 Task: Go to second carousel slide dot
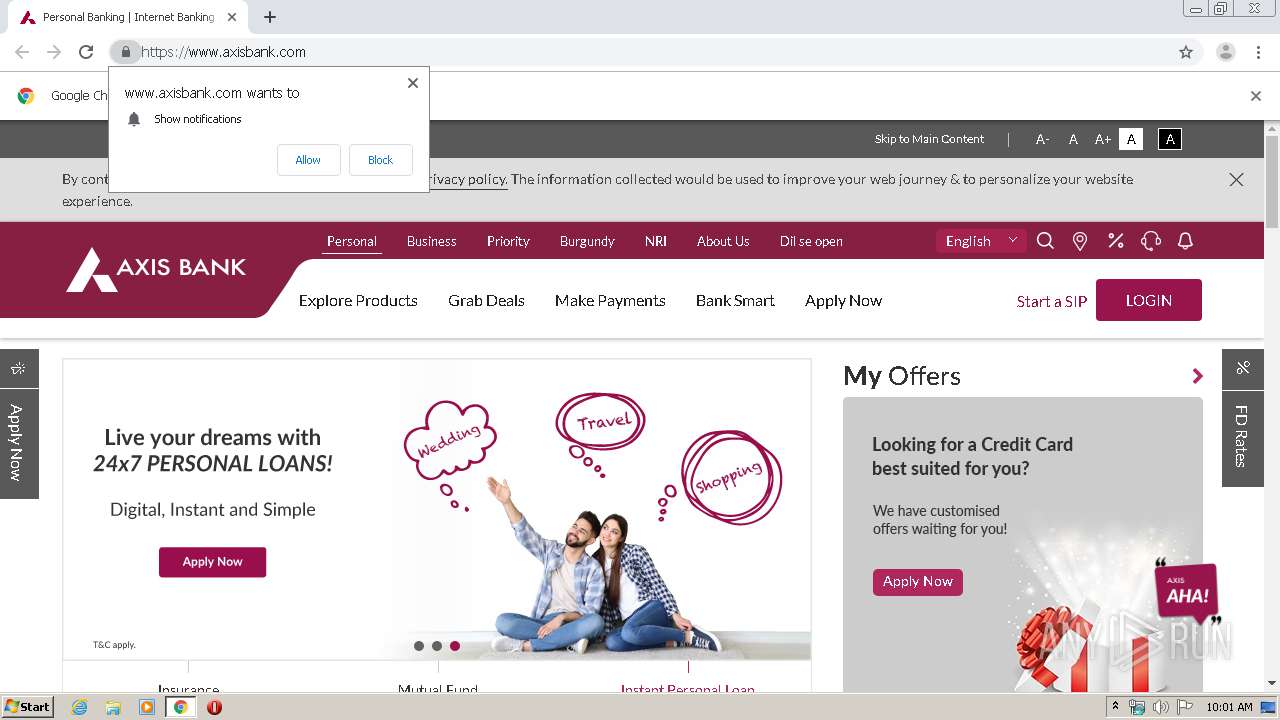pyautogui.click(x=437, y=646)
